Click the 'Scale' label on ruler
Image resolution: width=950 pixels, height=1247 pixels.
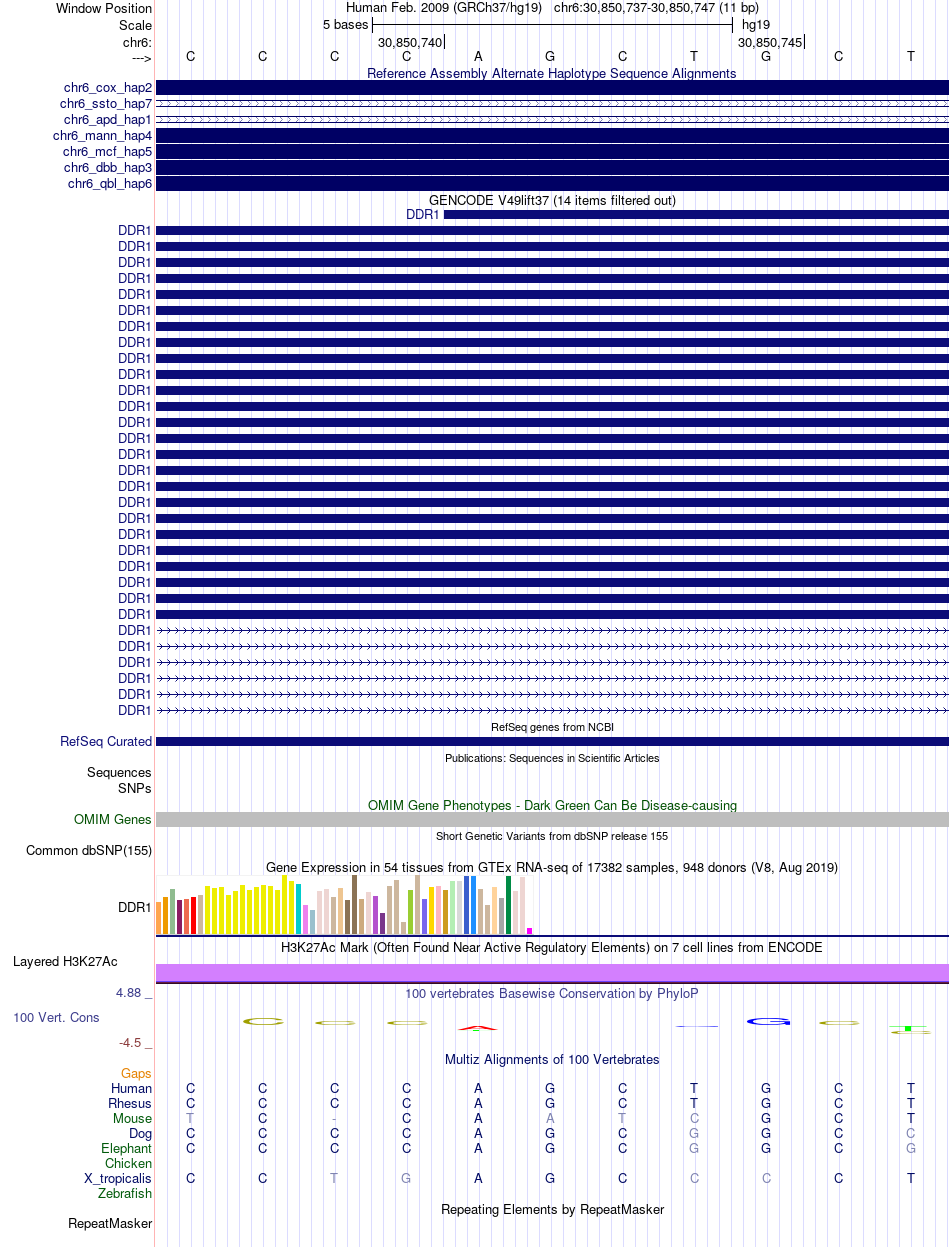pos(135,25)
